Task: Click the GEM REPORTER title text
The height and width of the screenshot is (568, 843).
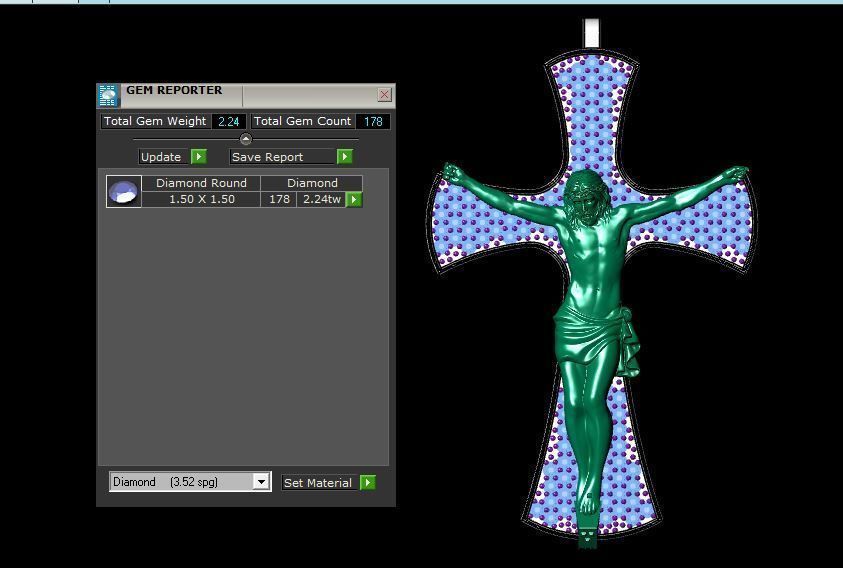Action: 174,90
